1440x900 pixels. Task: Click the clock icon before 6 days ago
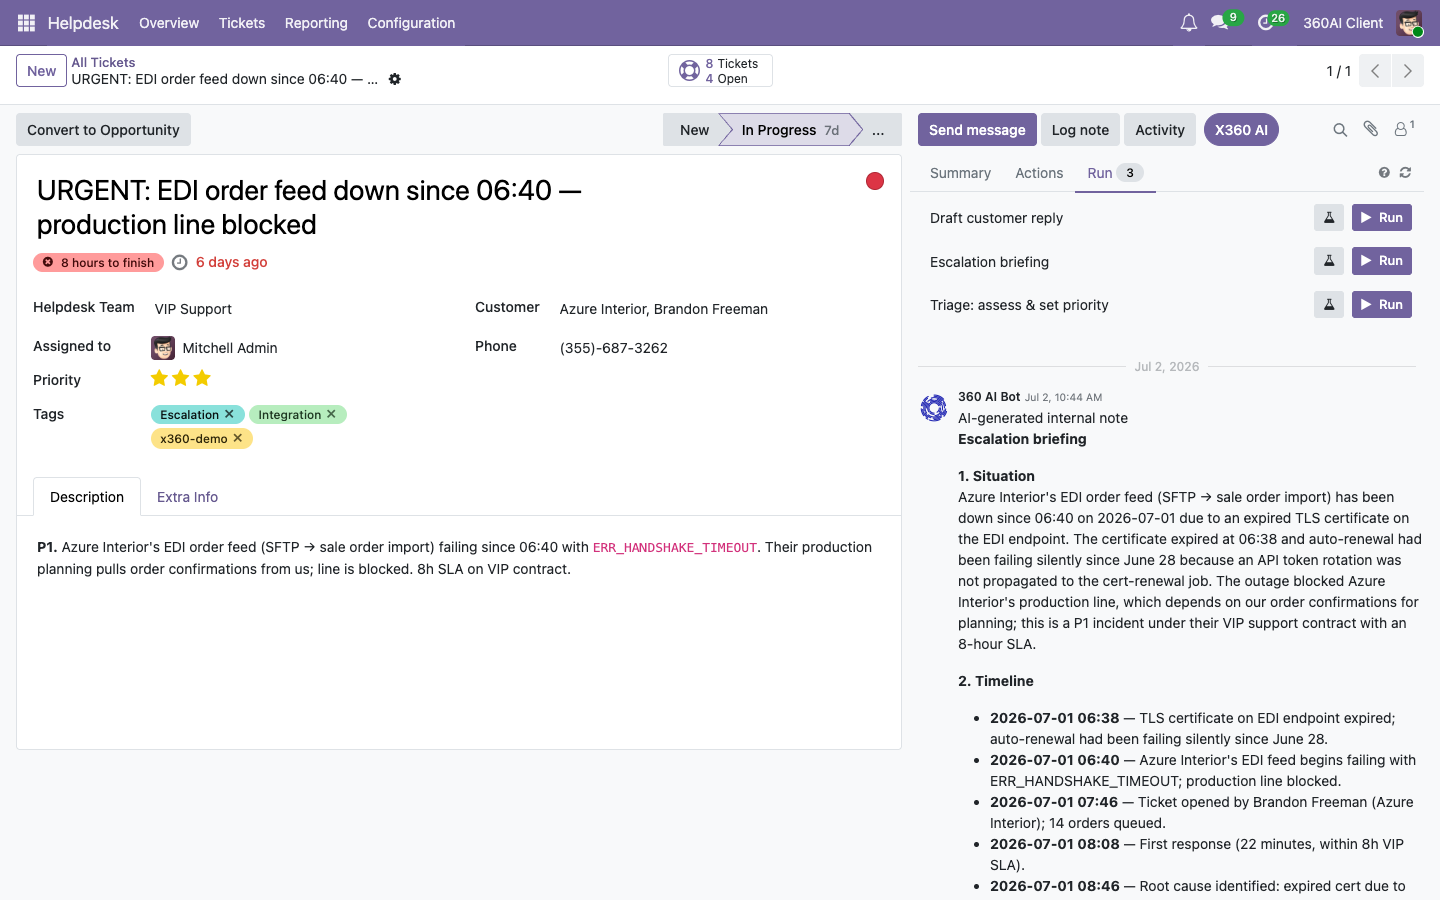[180, 262]
